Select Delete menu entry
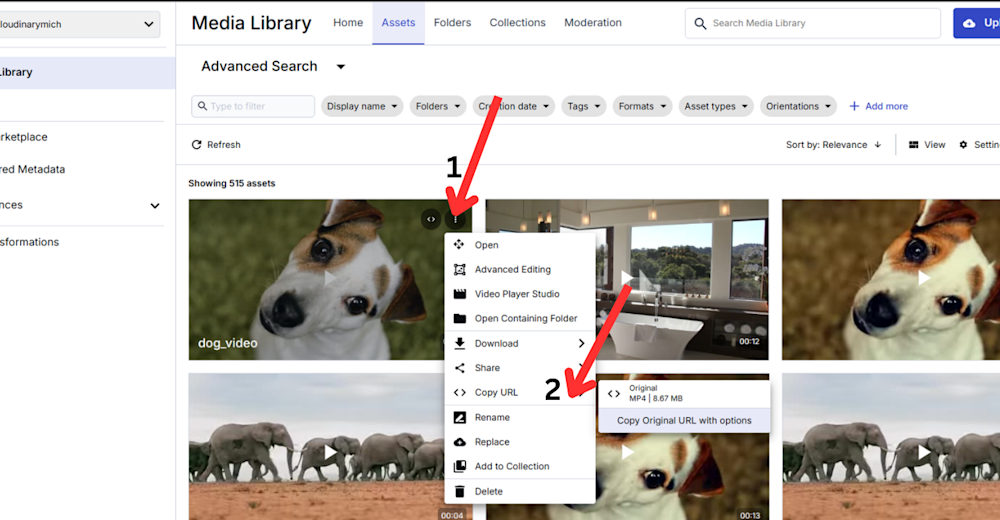This screenshot has width=1000, height=520. [x=520, y=491]
